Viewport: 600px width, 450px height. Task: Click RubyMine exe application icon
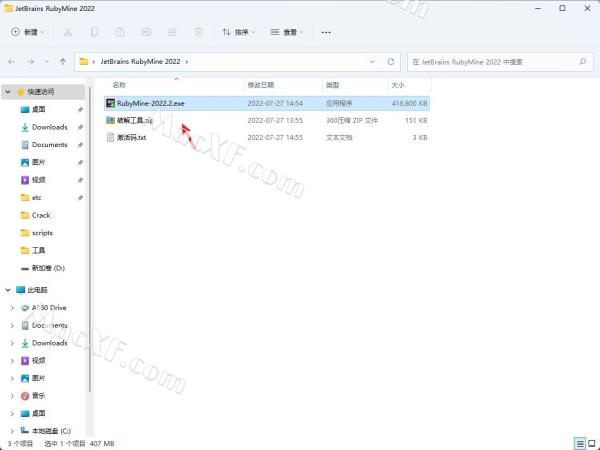coord(111,103)
